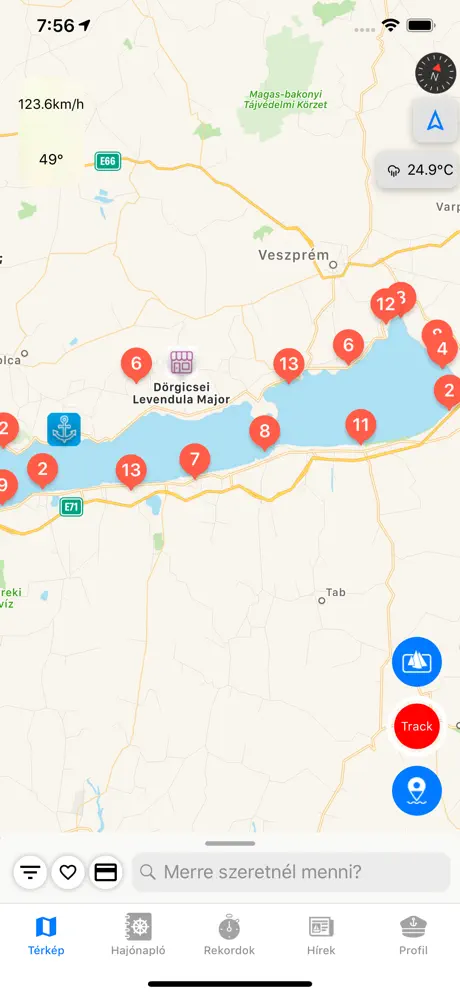
Task: Center map with location arrow button
Action: click(435, 121)
